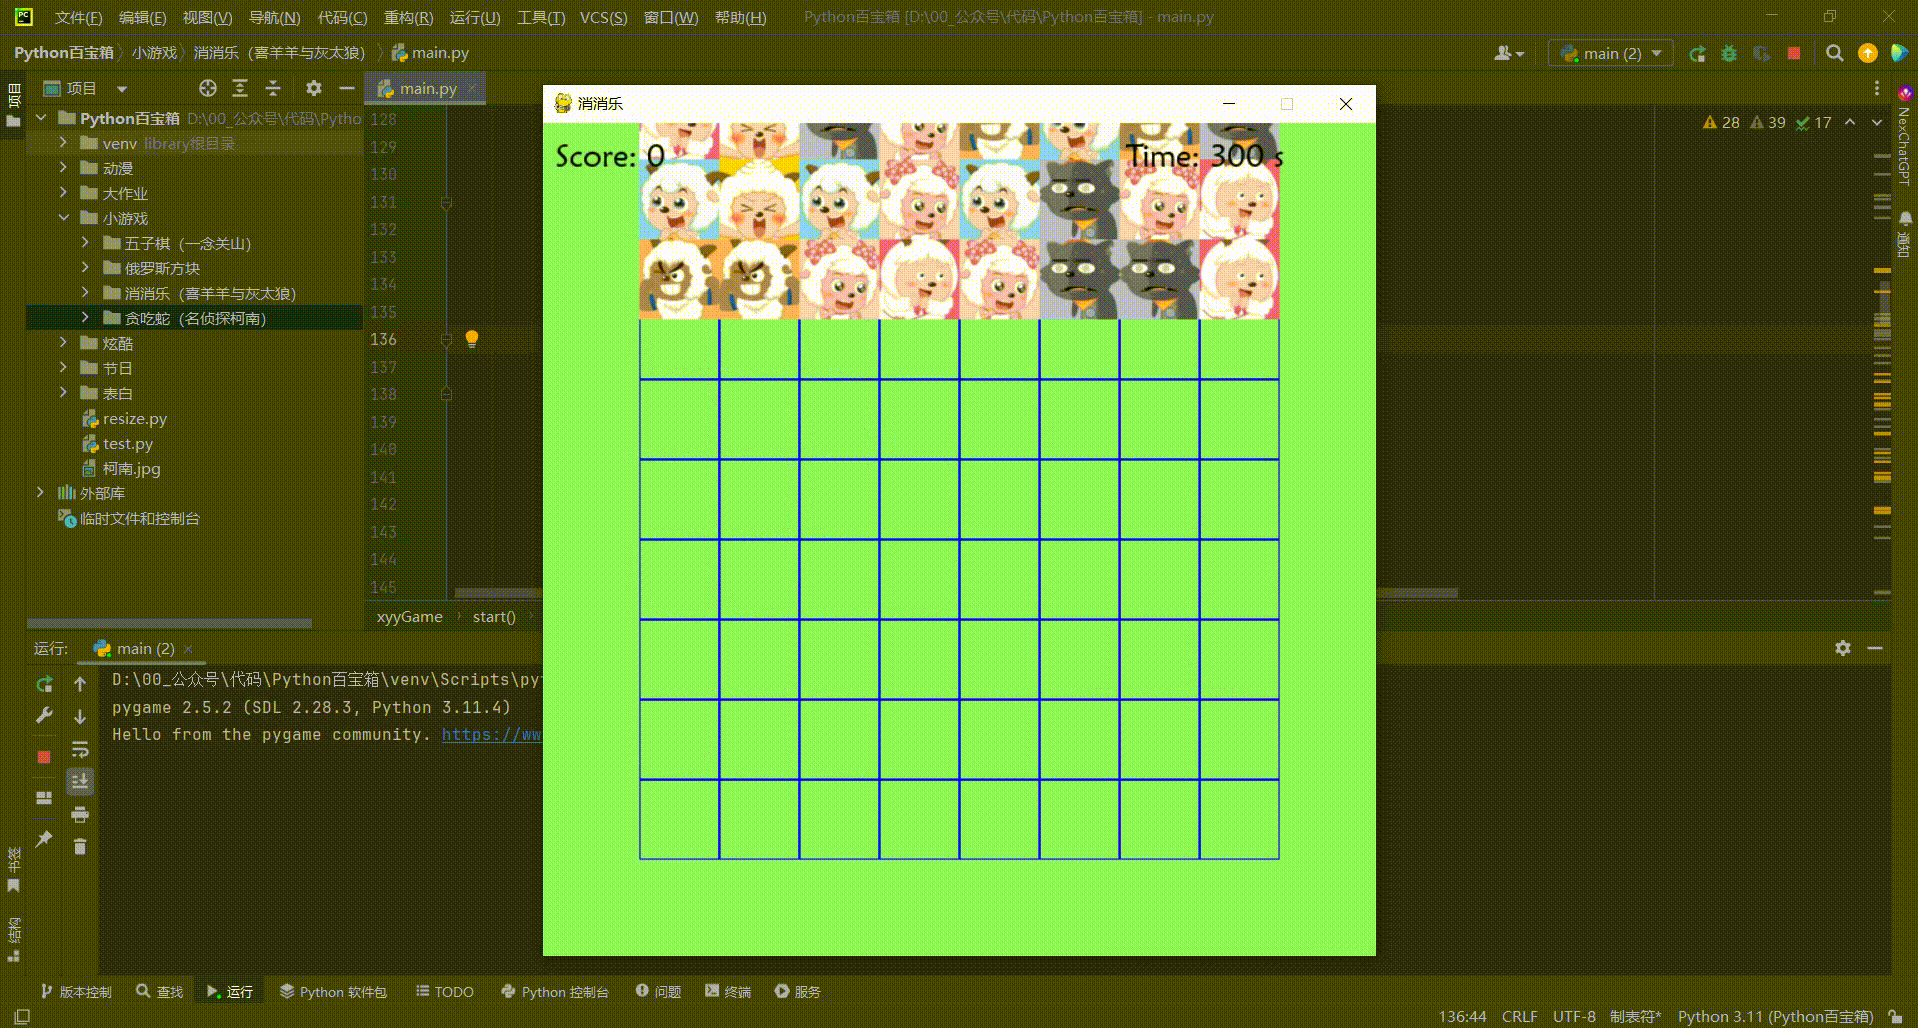Rerun main (2) from the top toolbar
This screenshot has height=1028, width=1918.
pos(1697,54)
